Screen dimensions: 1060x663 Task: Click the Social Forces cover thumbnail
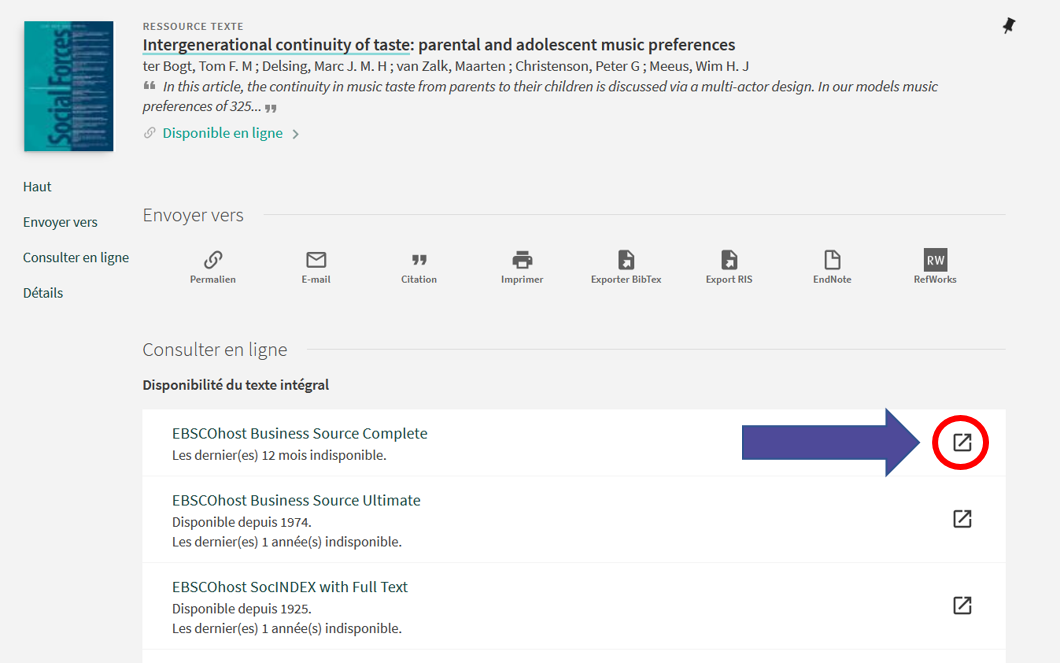click(x=68, y=87)
